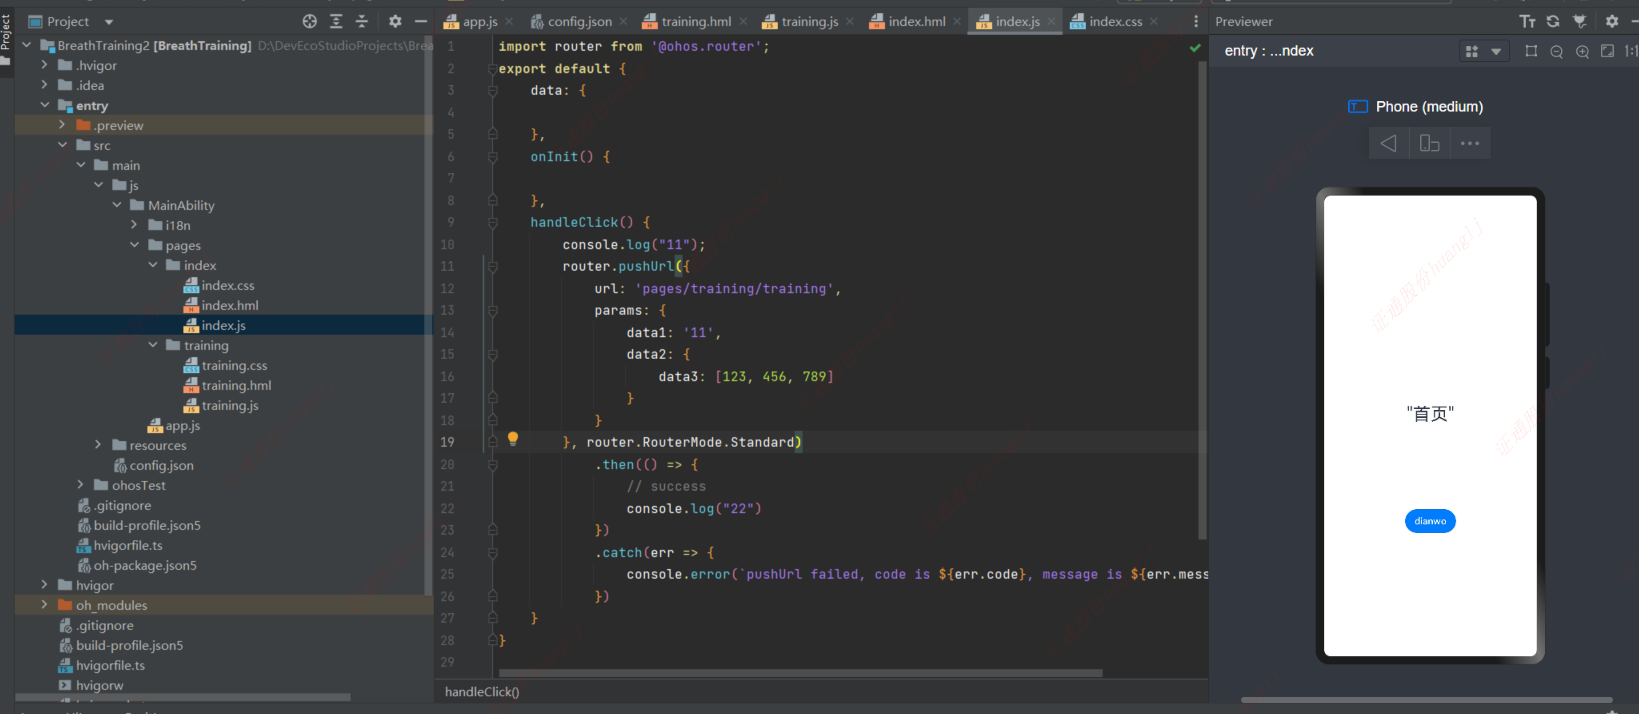Screen dimensions: 1639x714
Task: Collapse the BreathTraining2 root folder
Action: tap(26, 45)
